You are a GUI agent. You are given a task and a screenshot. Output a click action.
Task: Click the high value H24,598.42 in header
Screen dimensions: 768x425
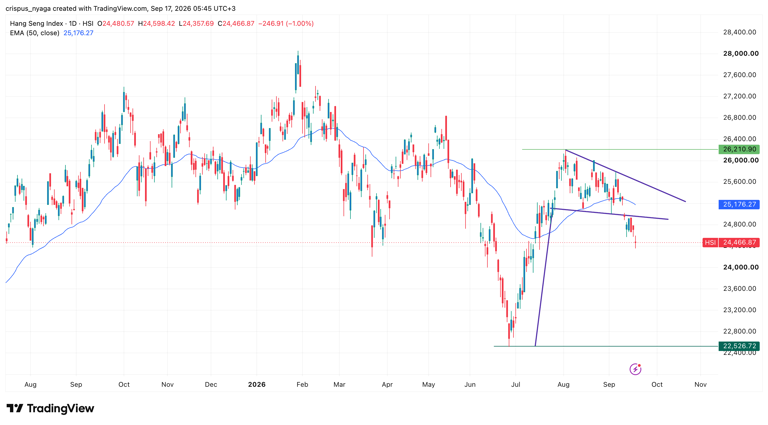(x=156, y=24)
